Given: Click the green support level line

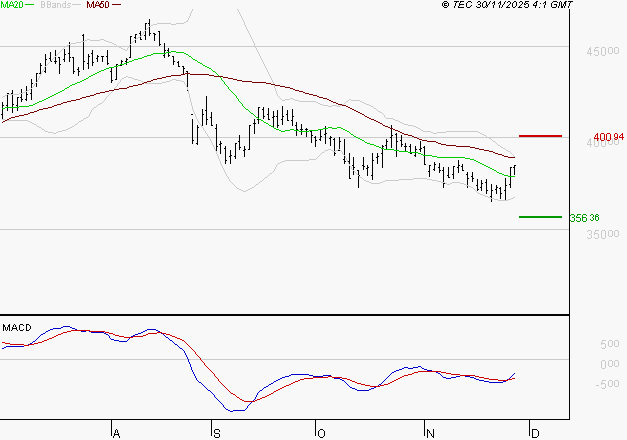Looking at the screenshot, I should [x=540, y=217].
